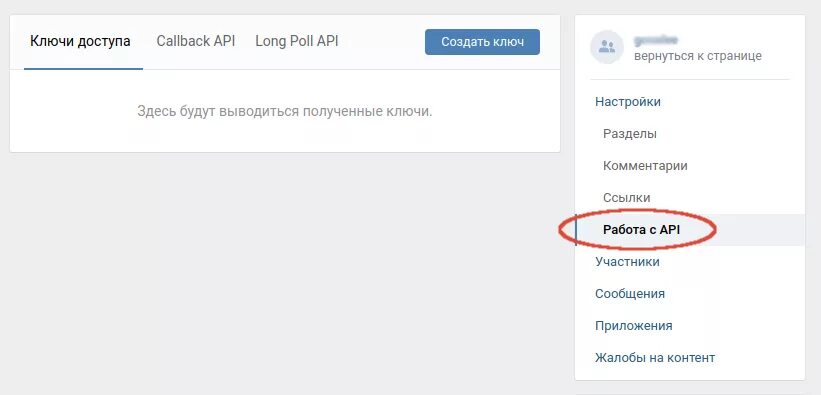Screen dimensions: 821x395
Task: Select the "Ссылки" sidebar item
Action: coord(627,198)
